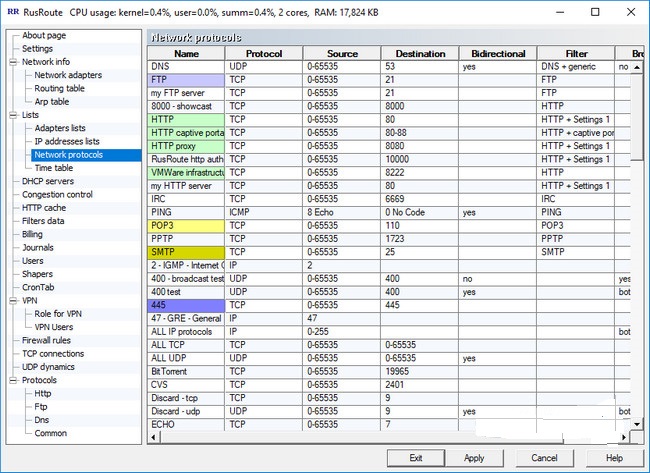Click the horizontal scroll left arrow

tap(154, 437)
